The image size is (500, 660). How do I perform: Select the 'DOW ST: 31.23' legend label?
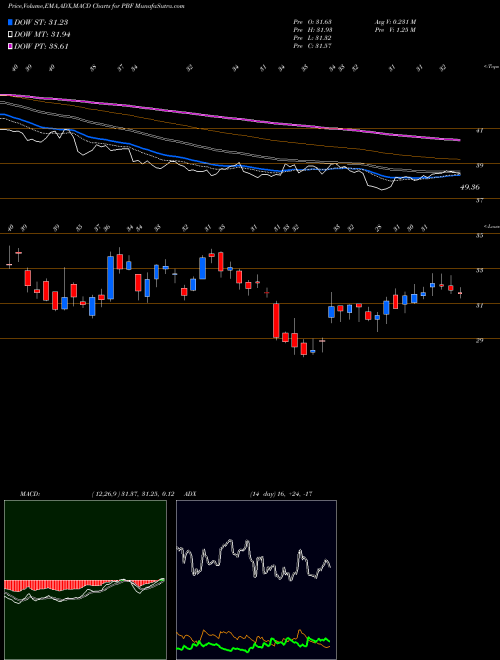(41, 22)
